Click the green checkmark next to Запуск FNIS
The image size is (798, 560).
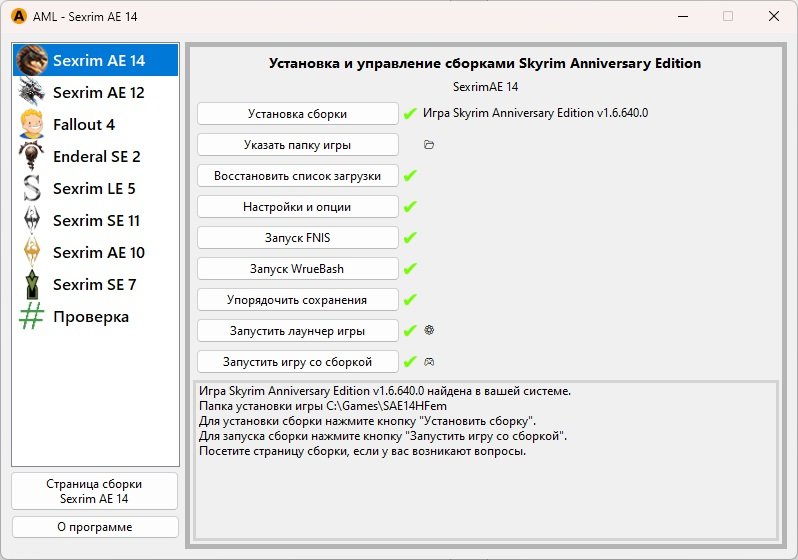click(x=410, y=238)
